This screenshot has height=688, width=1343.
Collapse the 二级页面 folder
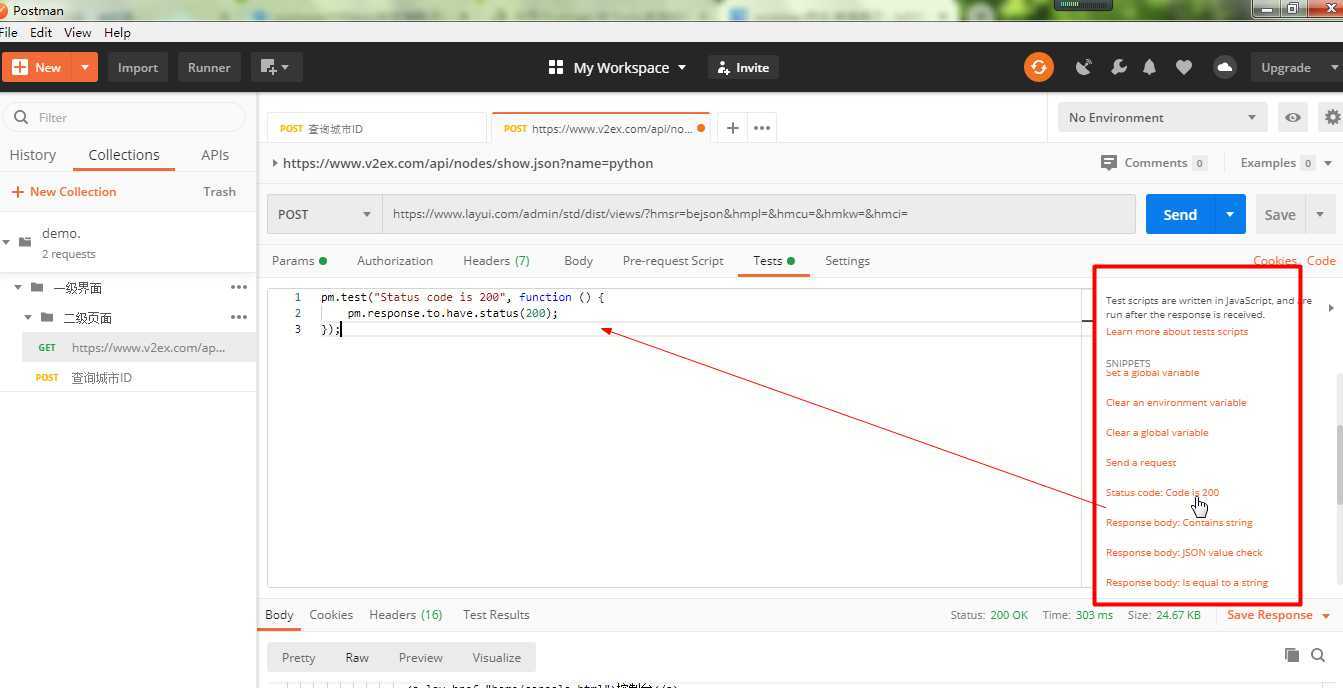[28, 317]
